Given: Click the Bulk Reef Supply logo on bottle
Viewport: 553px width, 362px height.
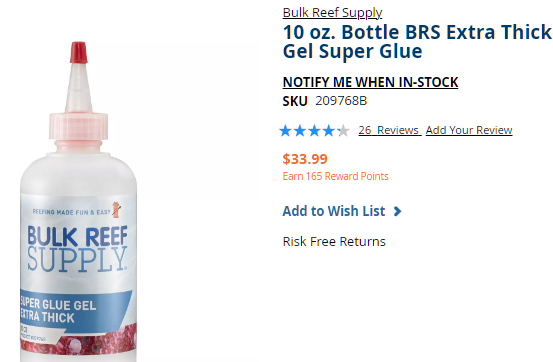Looking at the screenshot, I should (x=77, y=248).
